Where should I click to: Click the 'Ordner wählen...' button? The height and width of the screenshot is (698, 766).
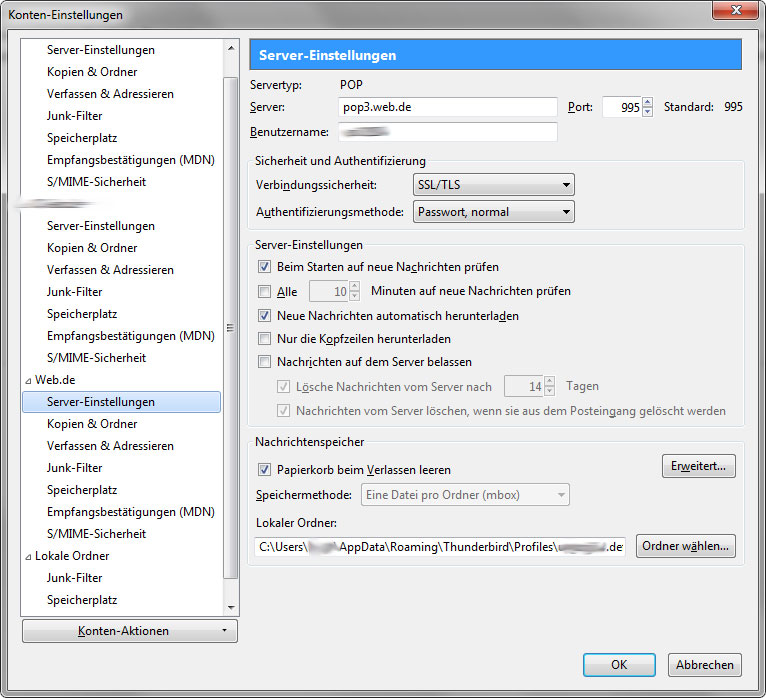(x=685, y=546)
